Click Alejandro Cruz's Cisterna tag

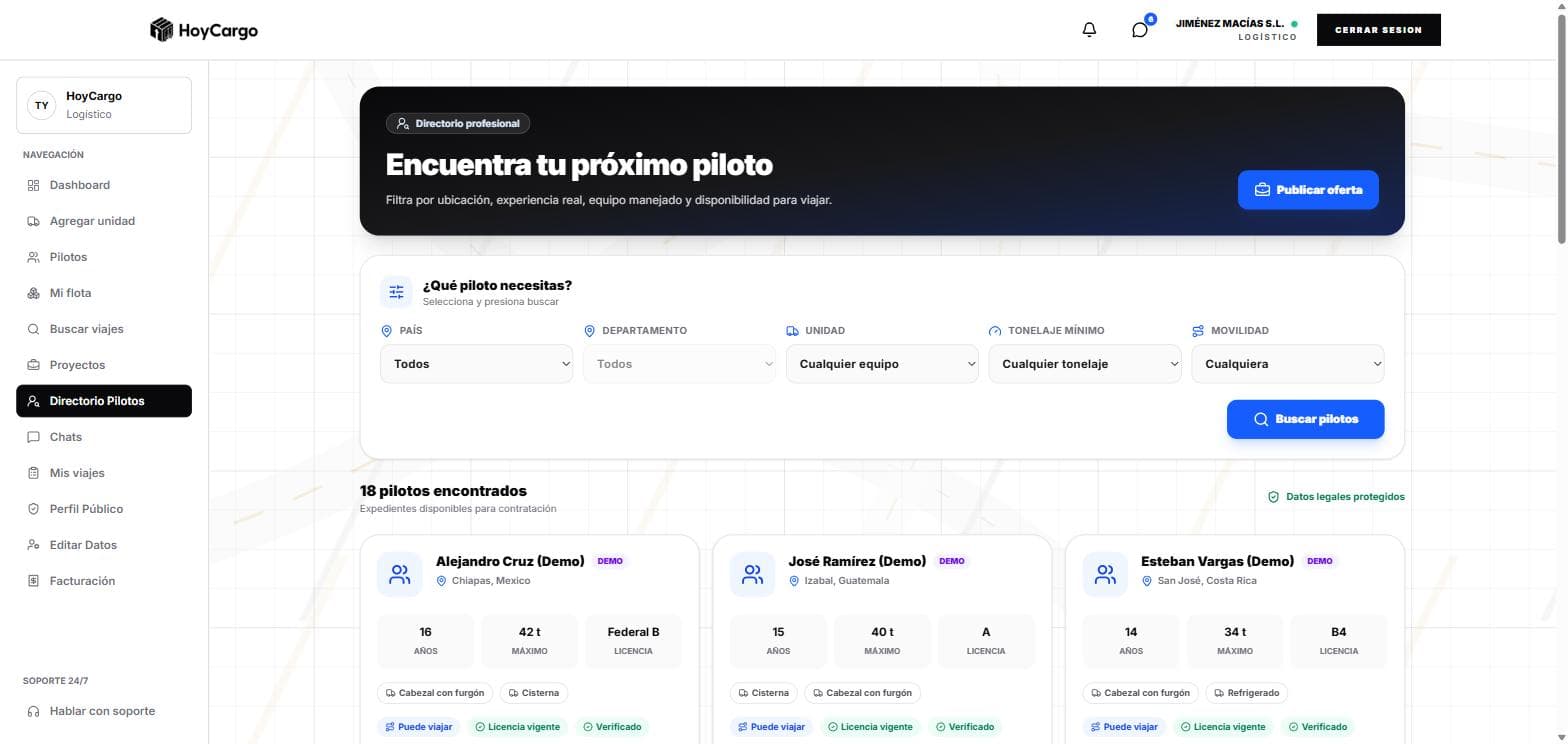[x=533, y=692]
